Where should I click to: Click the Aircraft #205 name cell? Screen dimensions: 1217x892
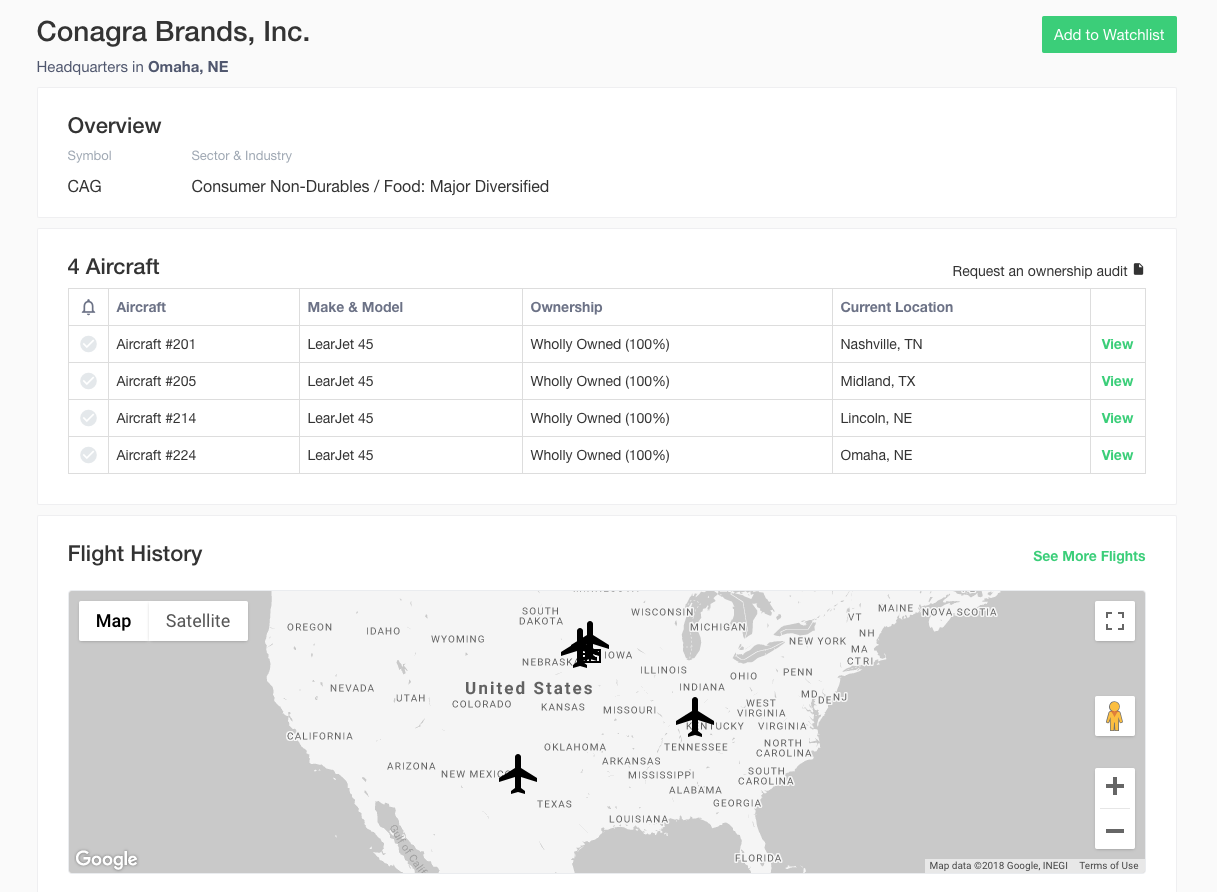204,381
